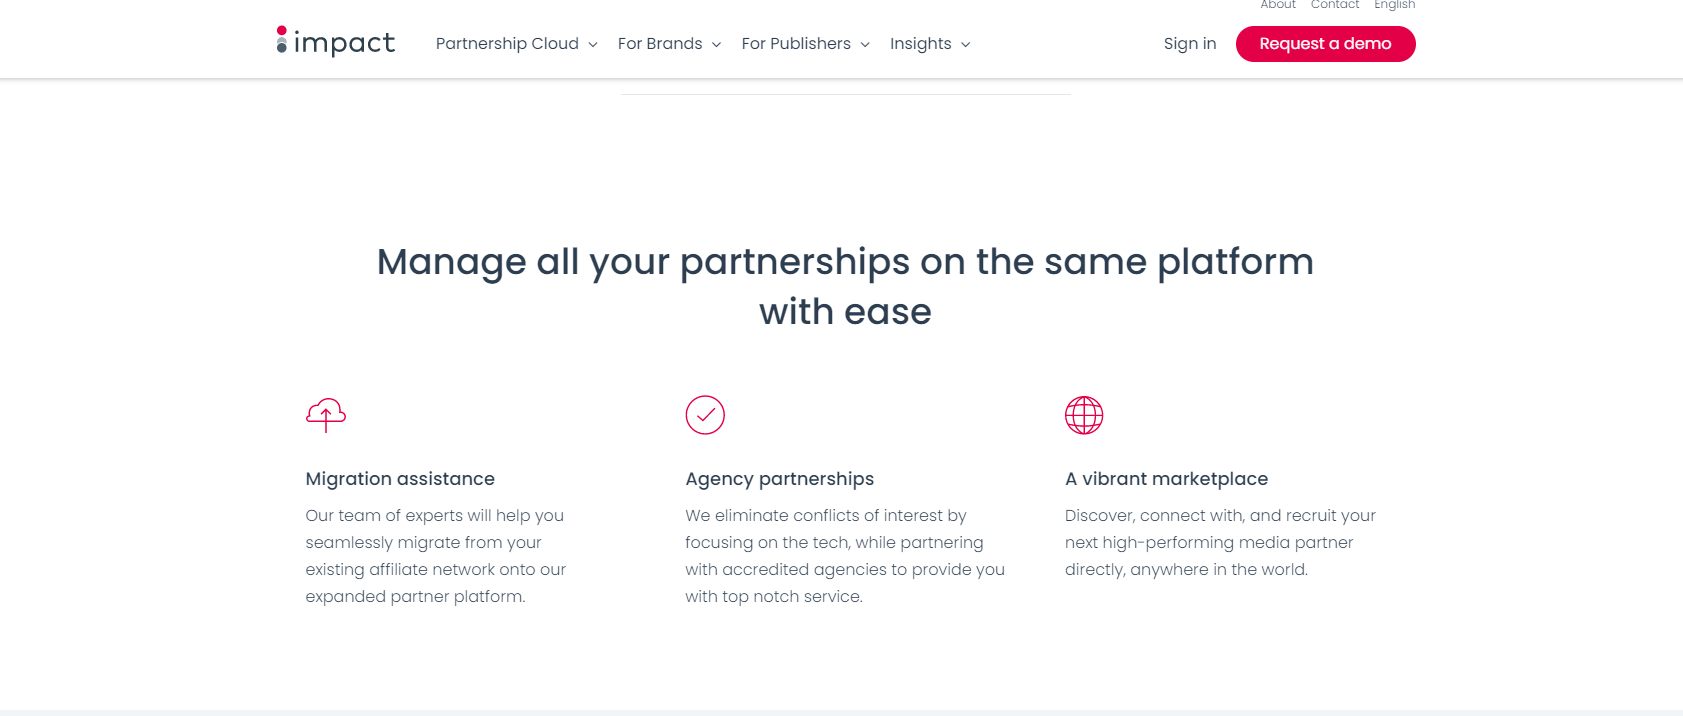This screenshot has width=1683, height=716.
Task: Expand the For Brands chevron arrow
Action: coord(716,45)
